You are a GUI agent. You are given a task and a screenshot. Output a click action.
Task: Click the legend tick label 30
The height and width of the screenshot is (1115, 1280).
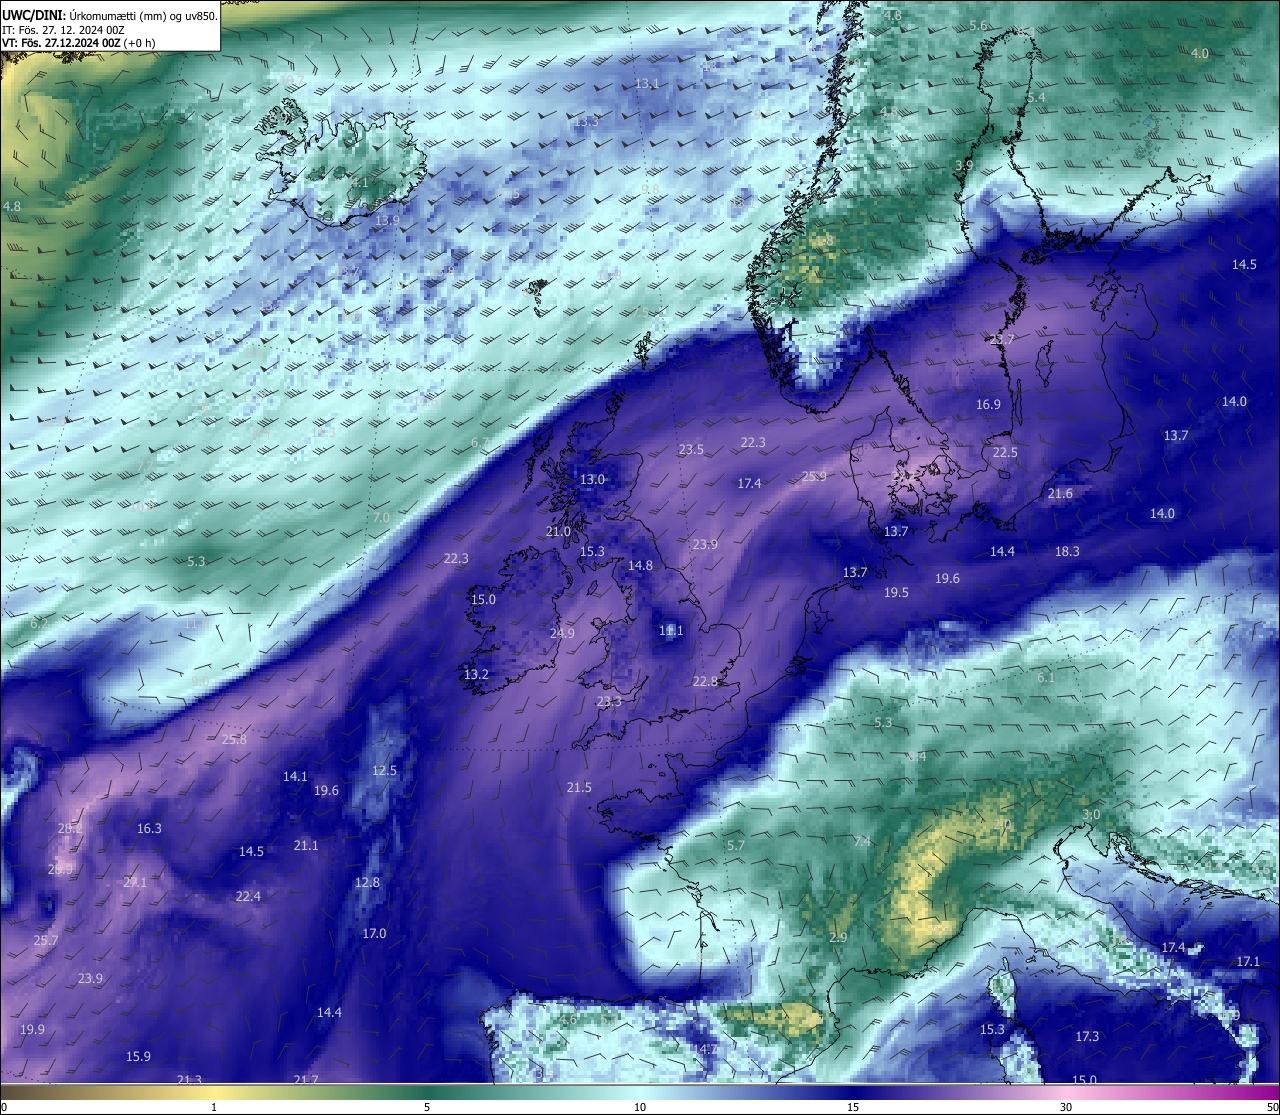(x=1066, y=1107)
